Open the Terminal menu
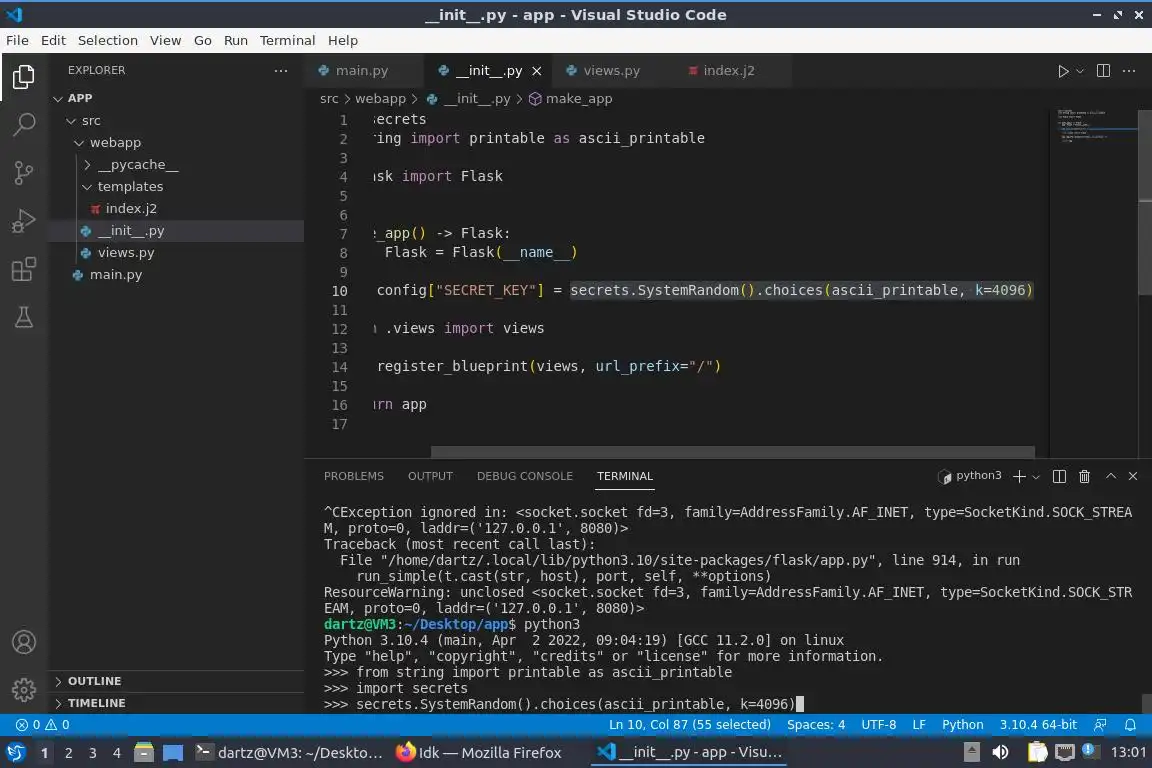Image resolution: width=1152 pixels, height=768 pixels. [287, 40]
